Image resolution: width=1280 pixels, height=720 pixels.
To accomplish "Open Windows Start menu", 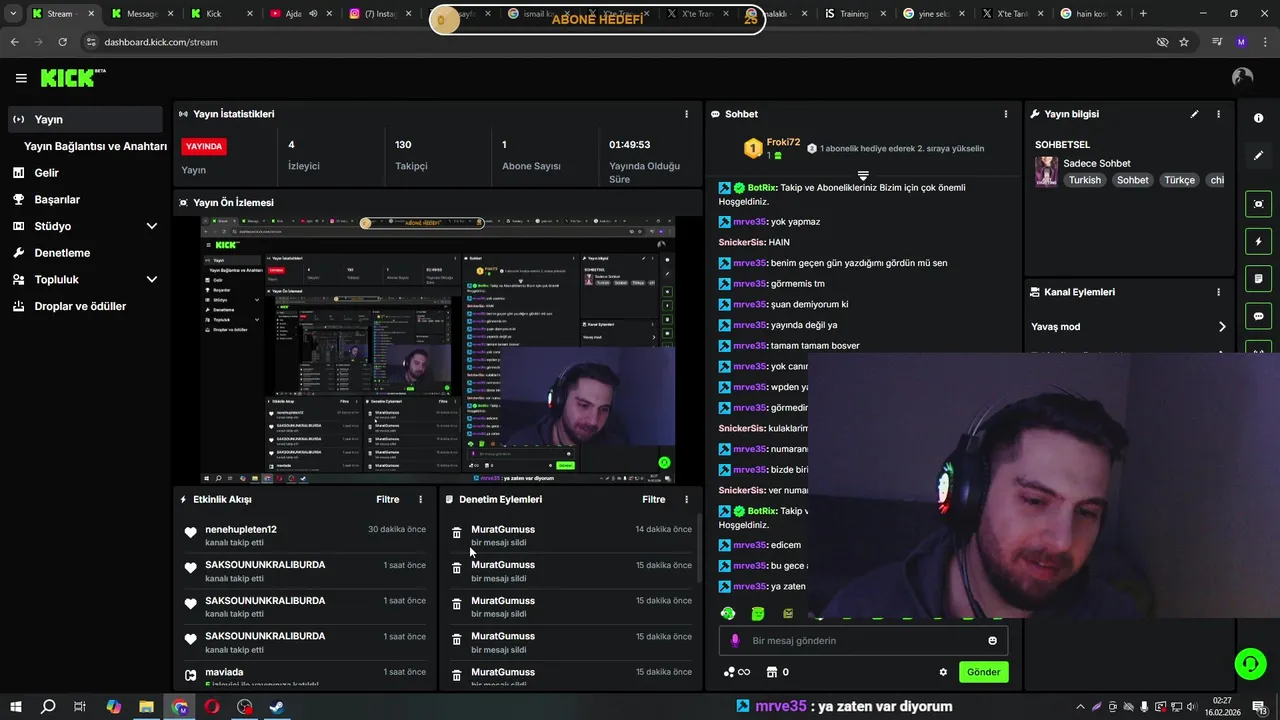I will tap(15, 707).
